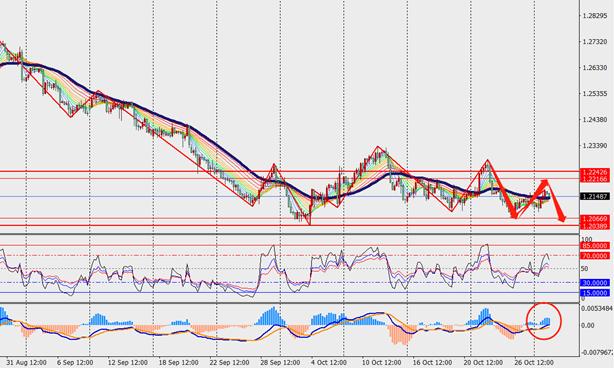Click the 1.28295 price axis value
Screen dimensions: 614x368
[595, 16]
